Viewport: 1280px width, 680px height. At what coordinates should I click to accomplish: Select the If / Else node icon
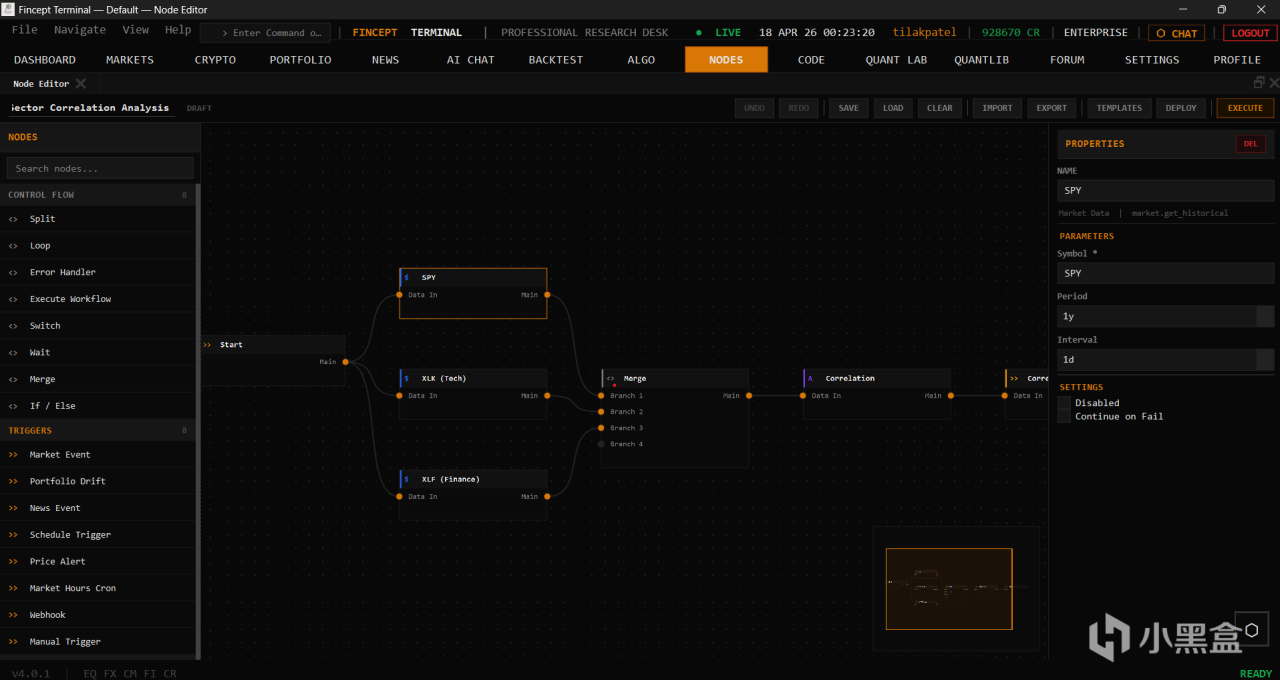[x=13, y=406]
